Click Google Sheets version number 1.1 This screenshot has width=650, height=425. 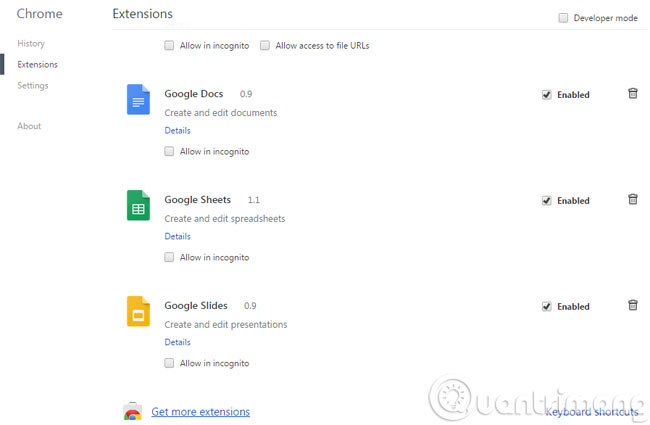254,200
